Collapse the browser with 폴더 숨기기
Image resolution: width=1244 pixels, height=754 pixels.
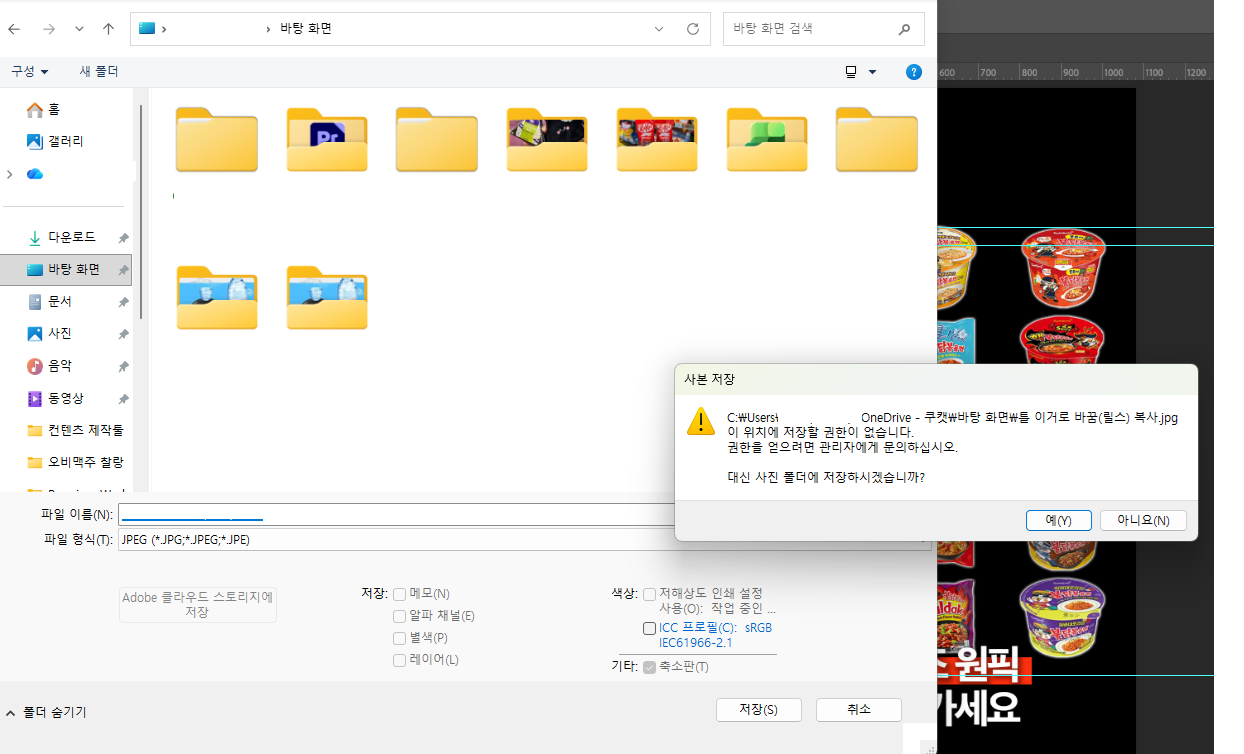(46, 712)
